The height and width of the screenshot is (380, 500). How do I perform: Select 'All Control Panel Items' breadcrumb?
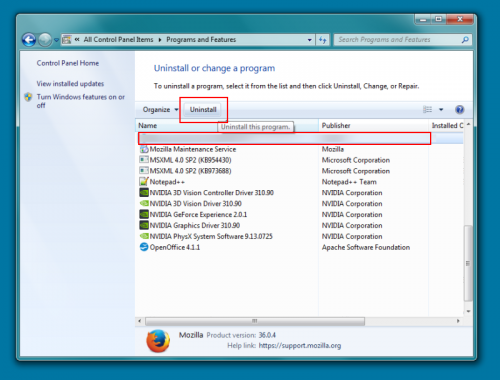click(x=118, y=40)
